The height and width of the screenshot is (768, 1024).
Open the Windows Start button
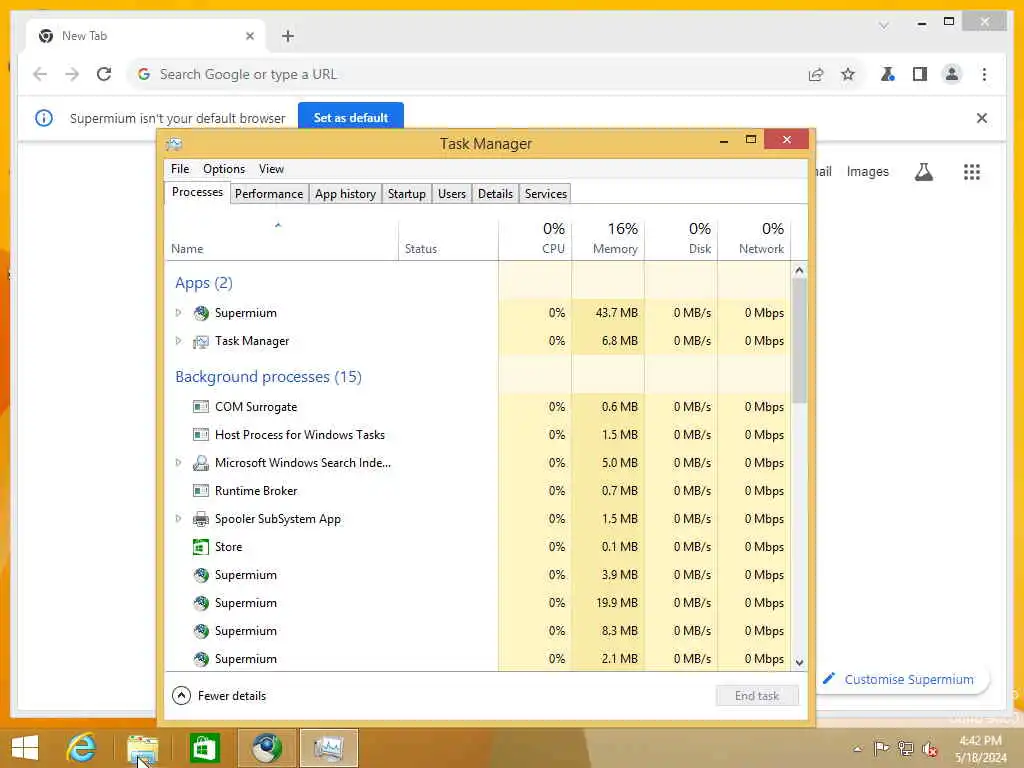tap(25, 748)
